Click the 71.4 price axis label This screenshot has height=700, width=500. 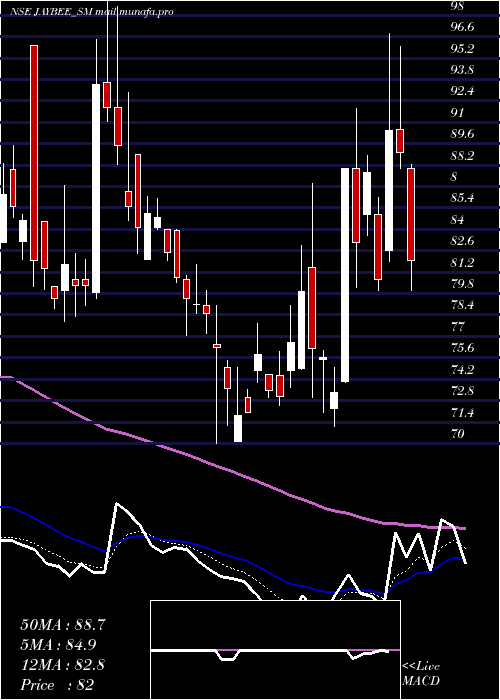[462, 412]
